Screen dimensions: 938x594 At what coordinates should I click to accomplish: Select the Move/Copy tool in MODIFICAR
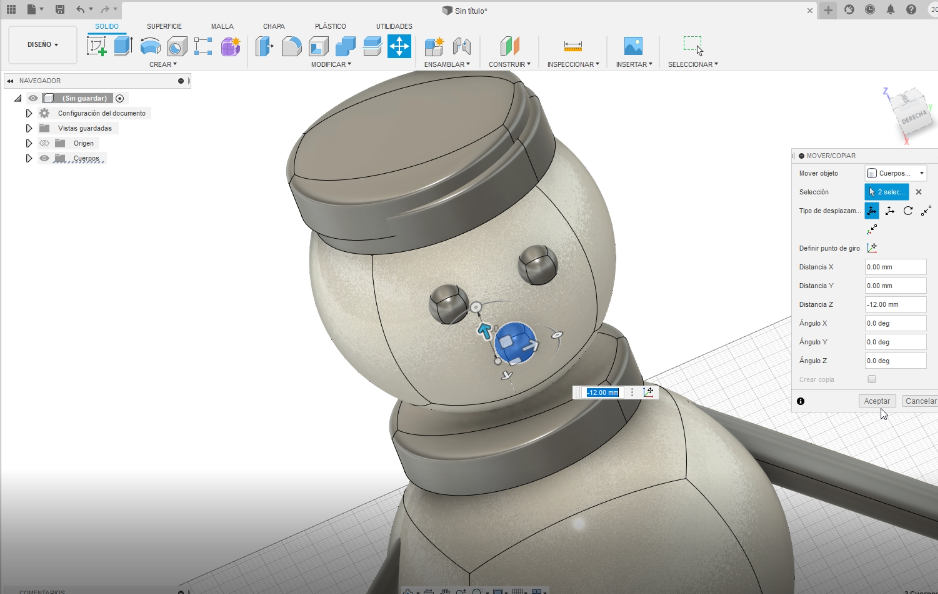pos(399,46)
